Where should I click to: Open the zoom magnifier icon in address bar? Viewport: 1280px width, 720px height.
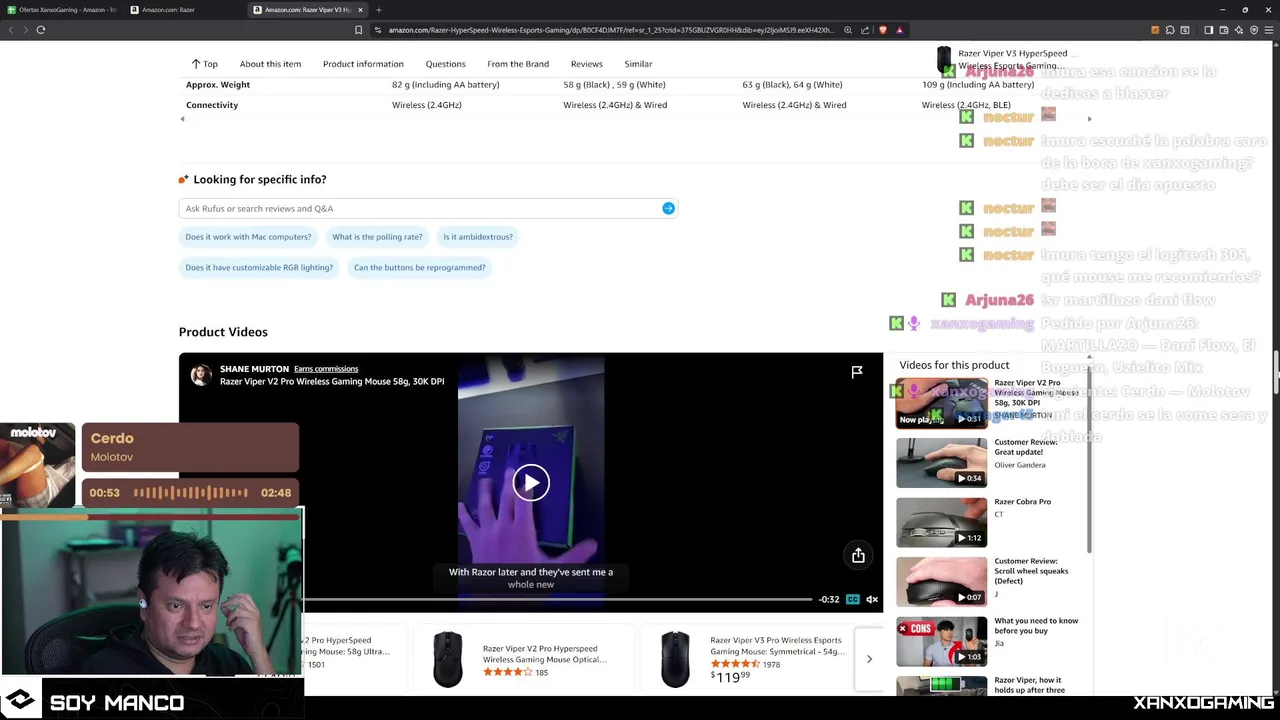848,30
